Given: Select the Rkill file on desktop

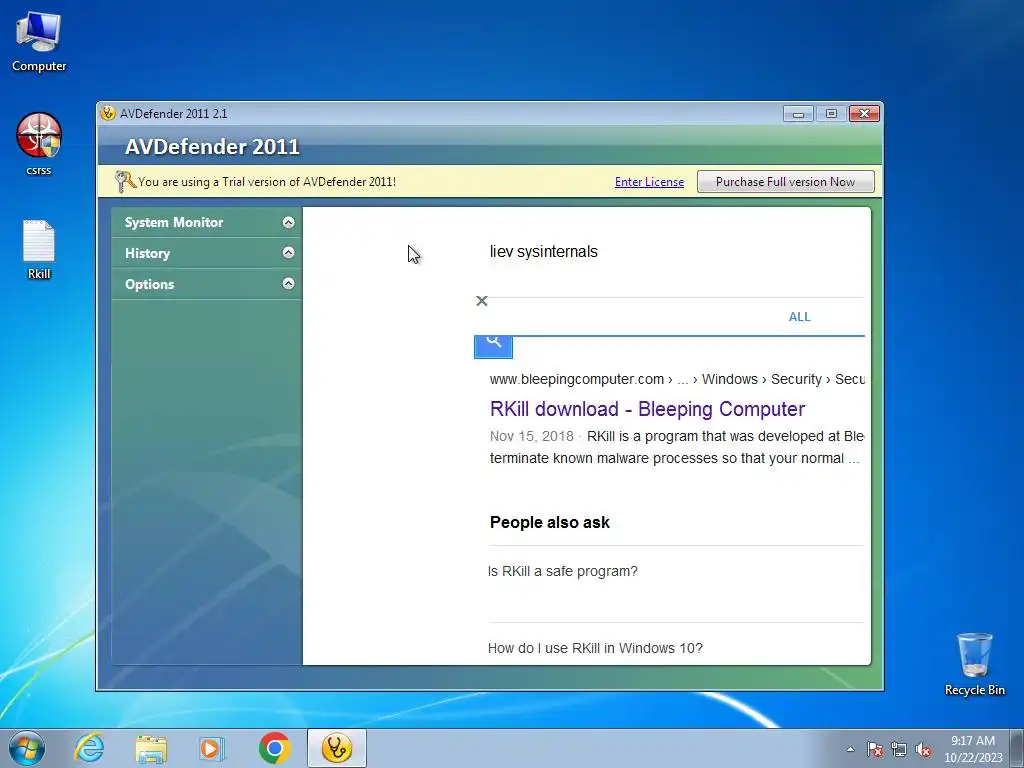Looking at the screenshot, I should click(x=39, y=249).
